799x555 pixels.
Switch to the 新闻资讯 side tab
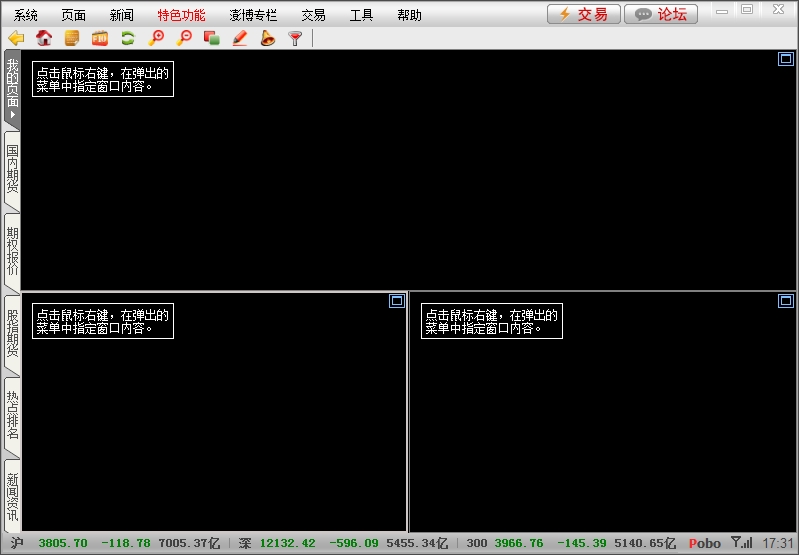coord(12,496)
